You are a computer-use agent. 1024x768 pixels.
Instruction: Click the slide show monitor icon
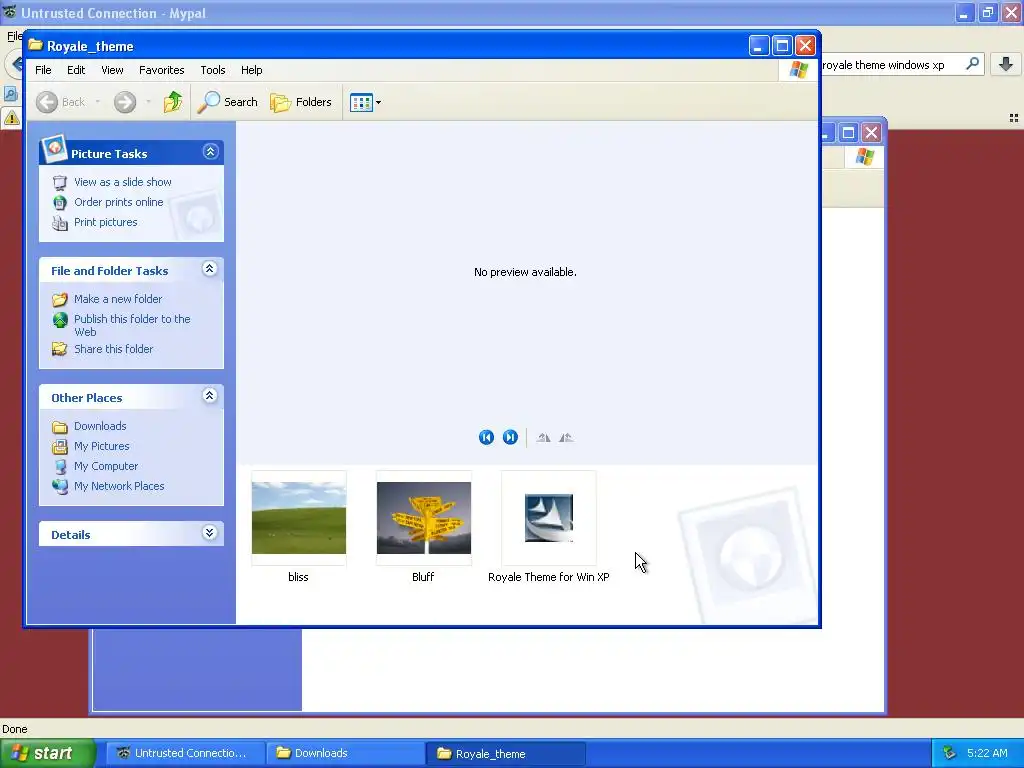coord(59,183)
